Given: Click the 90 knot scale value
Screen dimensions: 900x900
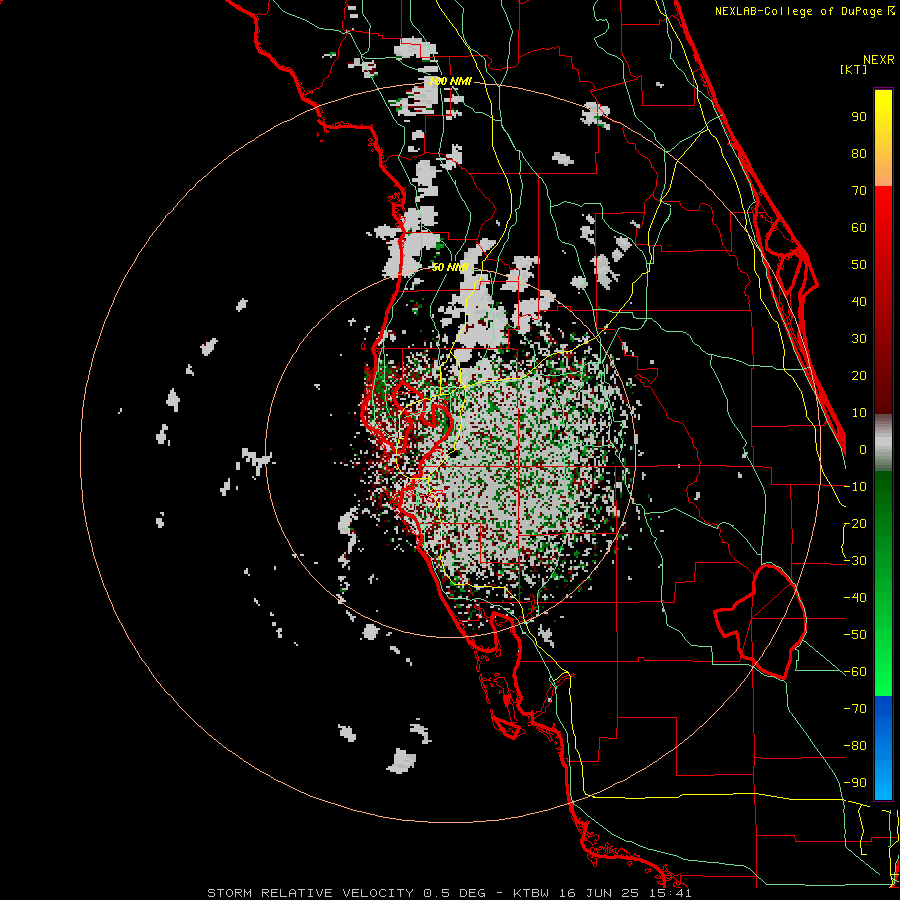Looking at the screenshot, I should click(x=859, y=117).
